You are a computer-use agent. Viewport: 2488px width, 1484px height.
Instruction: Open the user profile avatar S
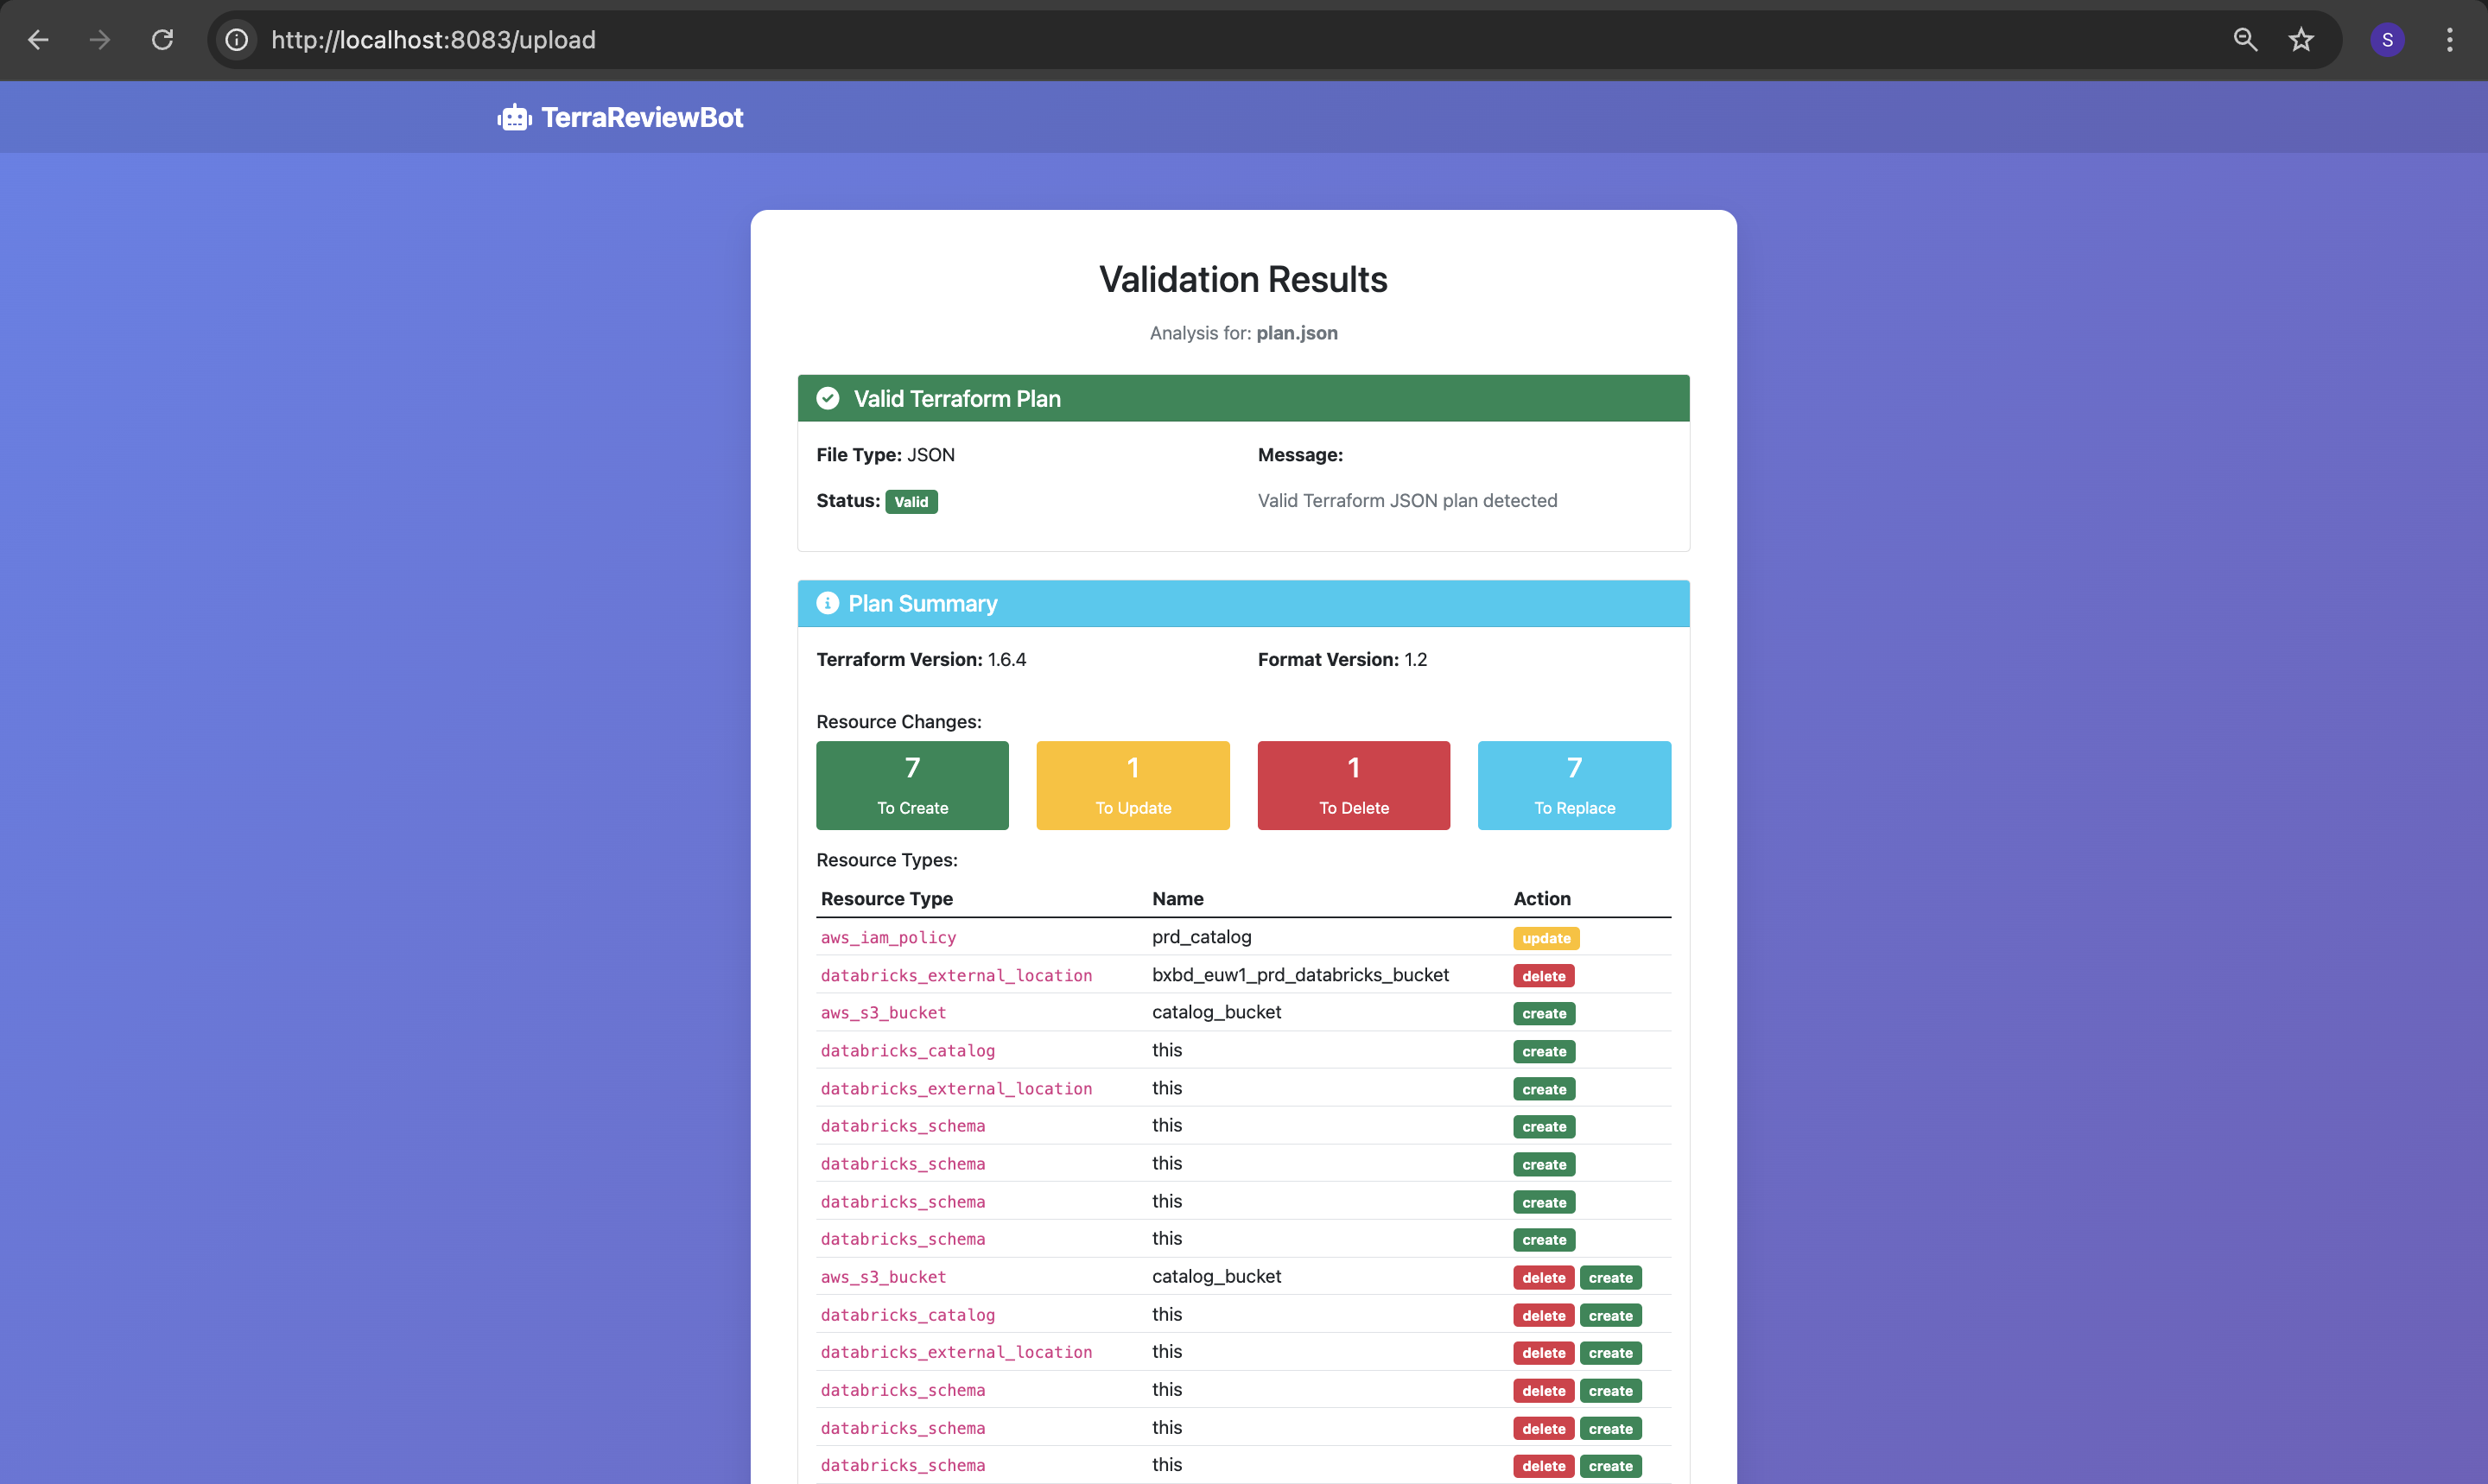click(2387, 40)
